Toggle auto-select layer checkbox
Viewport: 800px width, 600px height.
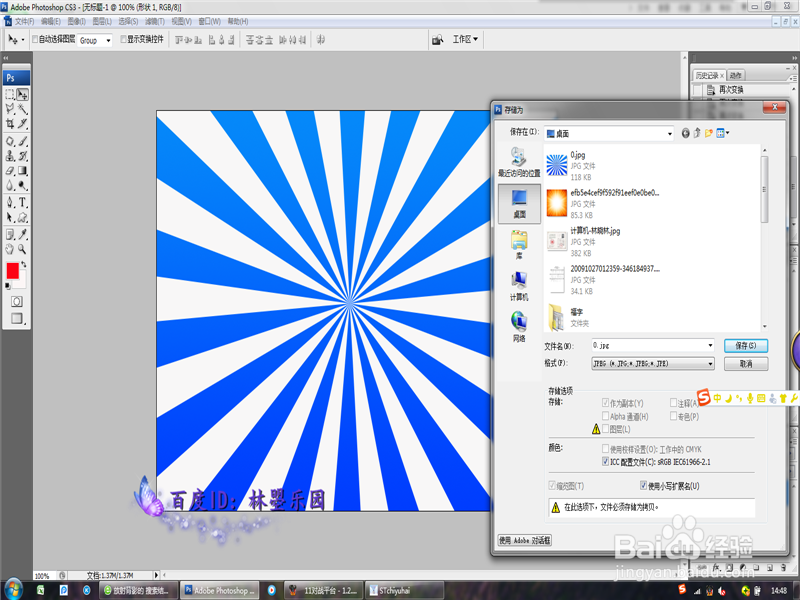click(x=35, y=39)
